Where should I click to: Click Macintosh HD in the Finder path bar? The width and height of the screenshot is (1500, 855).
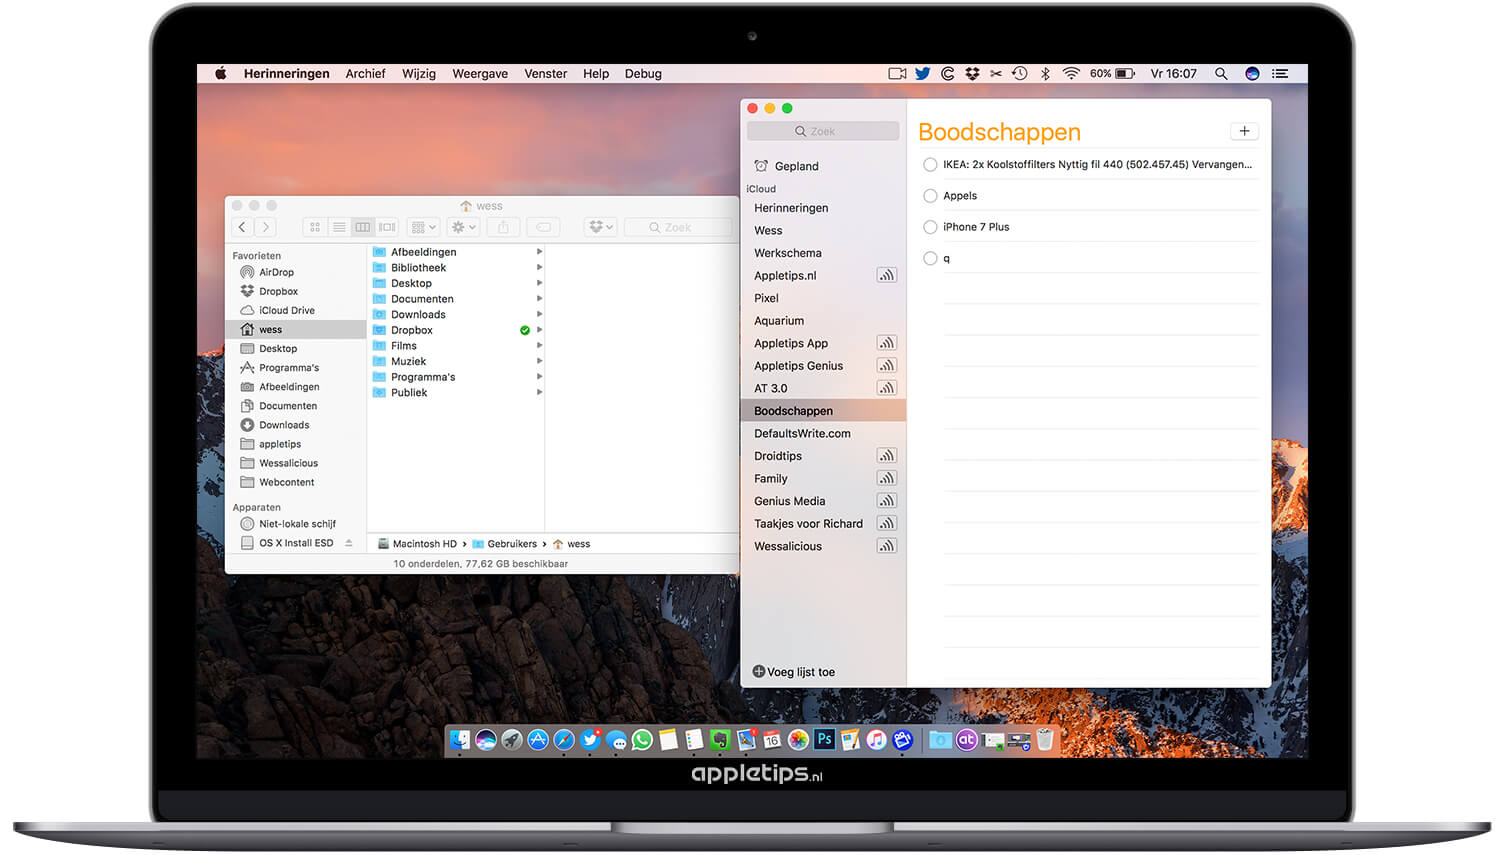pyautogui.click(x=417, y=544)
